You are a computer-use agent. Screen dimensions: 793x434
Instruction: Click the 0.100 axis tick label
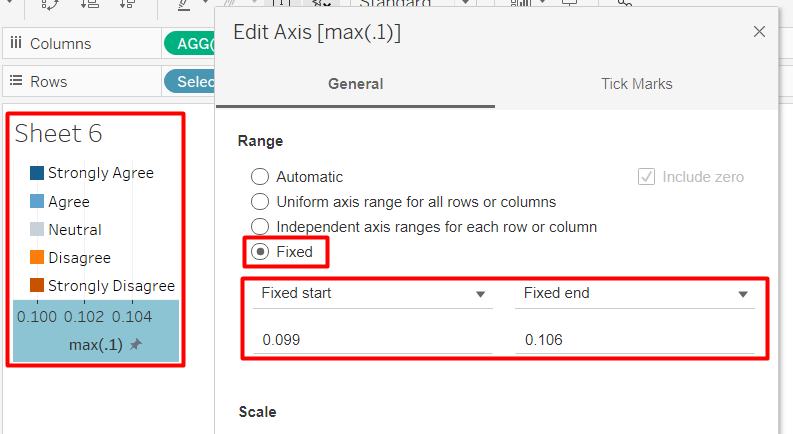37,317
